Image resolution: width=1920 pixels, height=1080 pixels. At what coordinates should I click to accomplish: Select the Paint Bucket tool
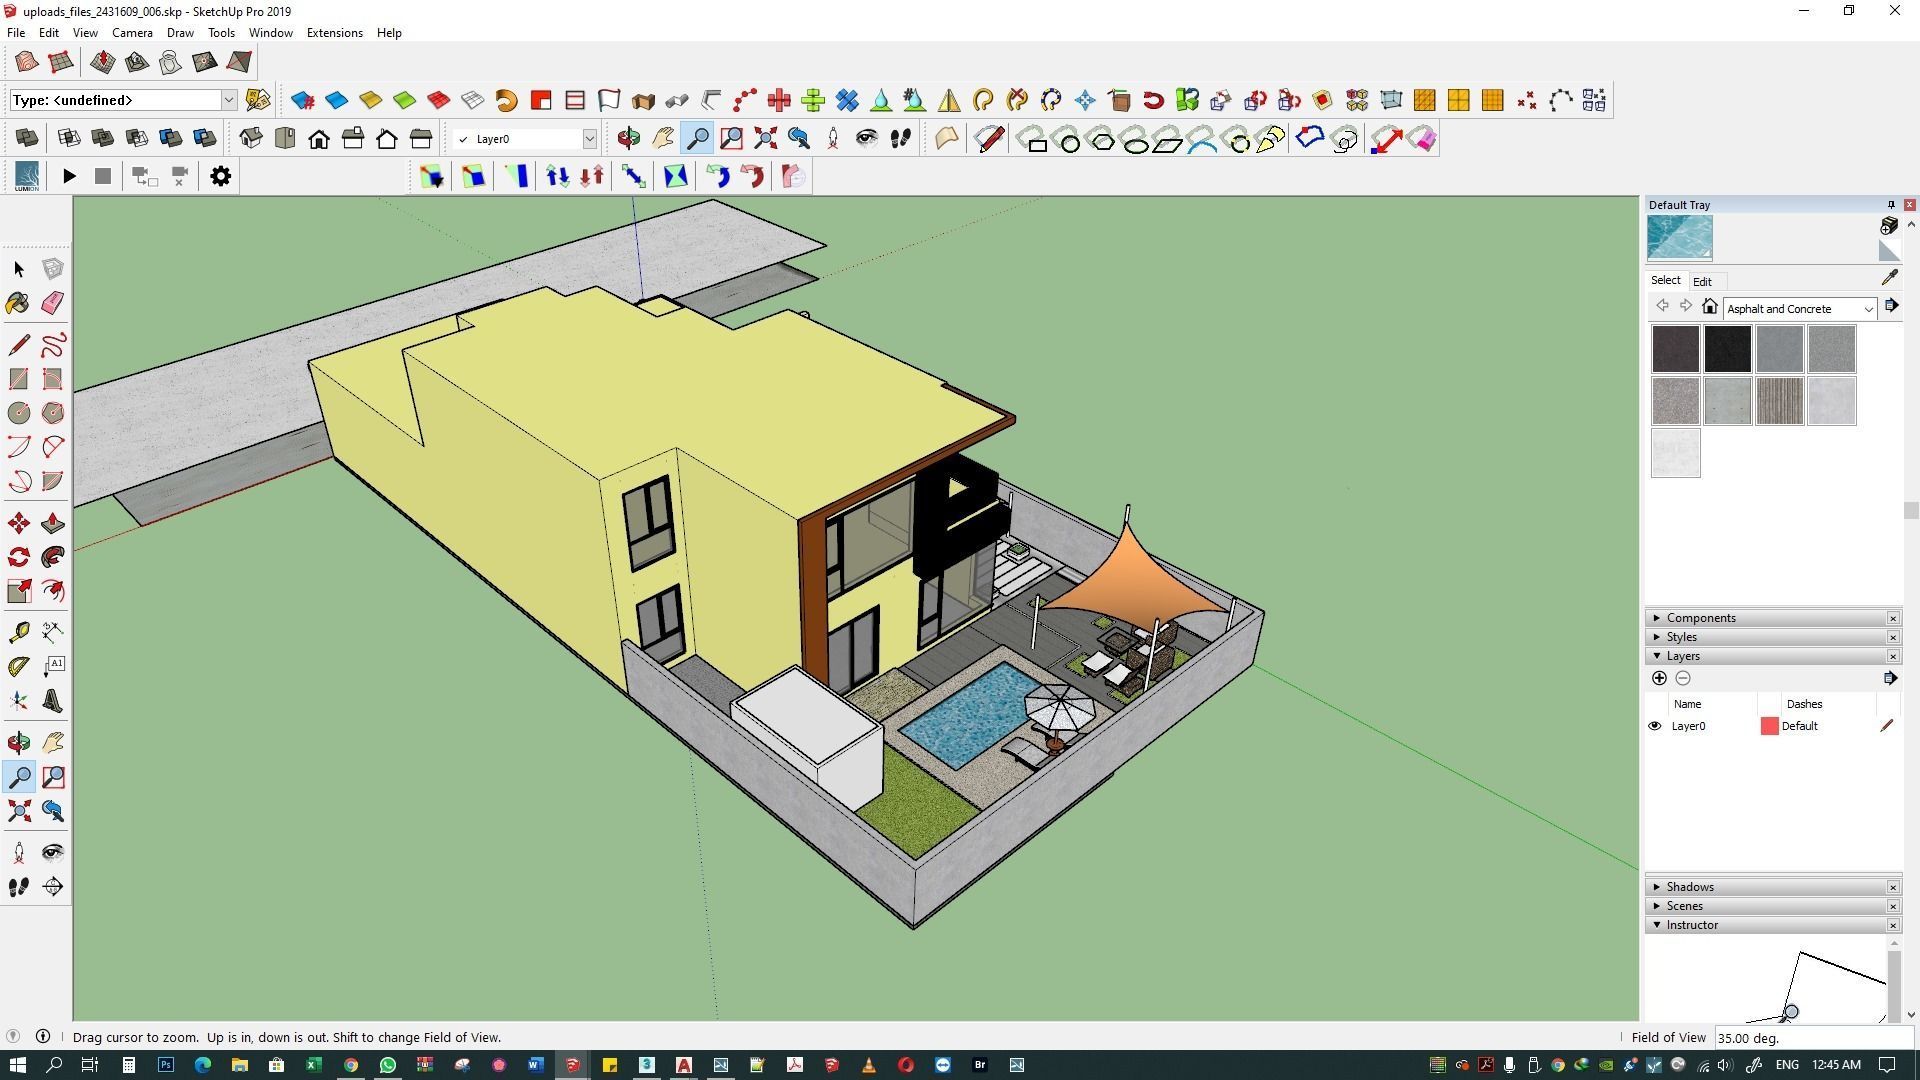tap(18, 303)
